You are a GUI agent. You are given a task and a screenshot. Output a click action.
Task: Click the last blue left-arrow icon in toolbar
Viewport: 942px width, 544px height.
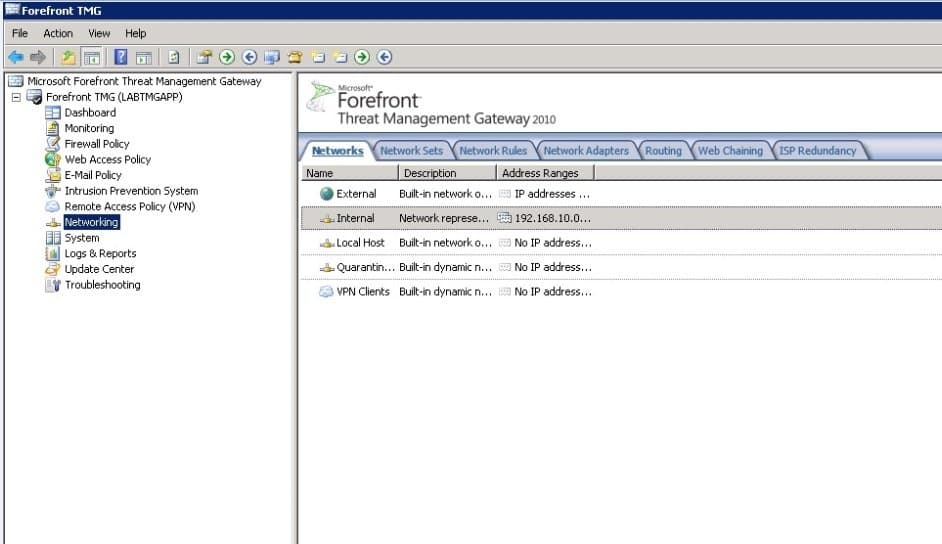(384, 57)
